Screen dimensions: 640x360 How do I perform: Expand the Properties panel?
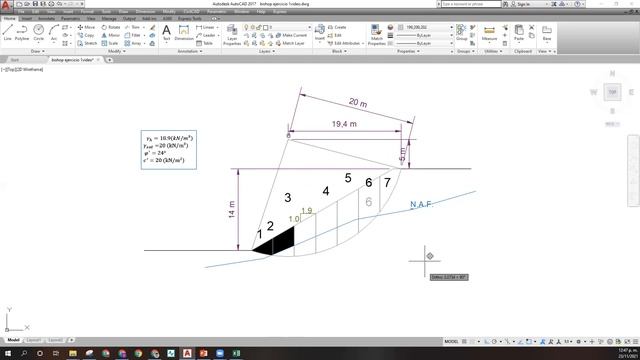[x=408, y=51]
